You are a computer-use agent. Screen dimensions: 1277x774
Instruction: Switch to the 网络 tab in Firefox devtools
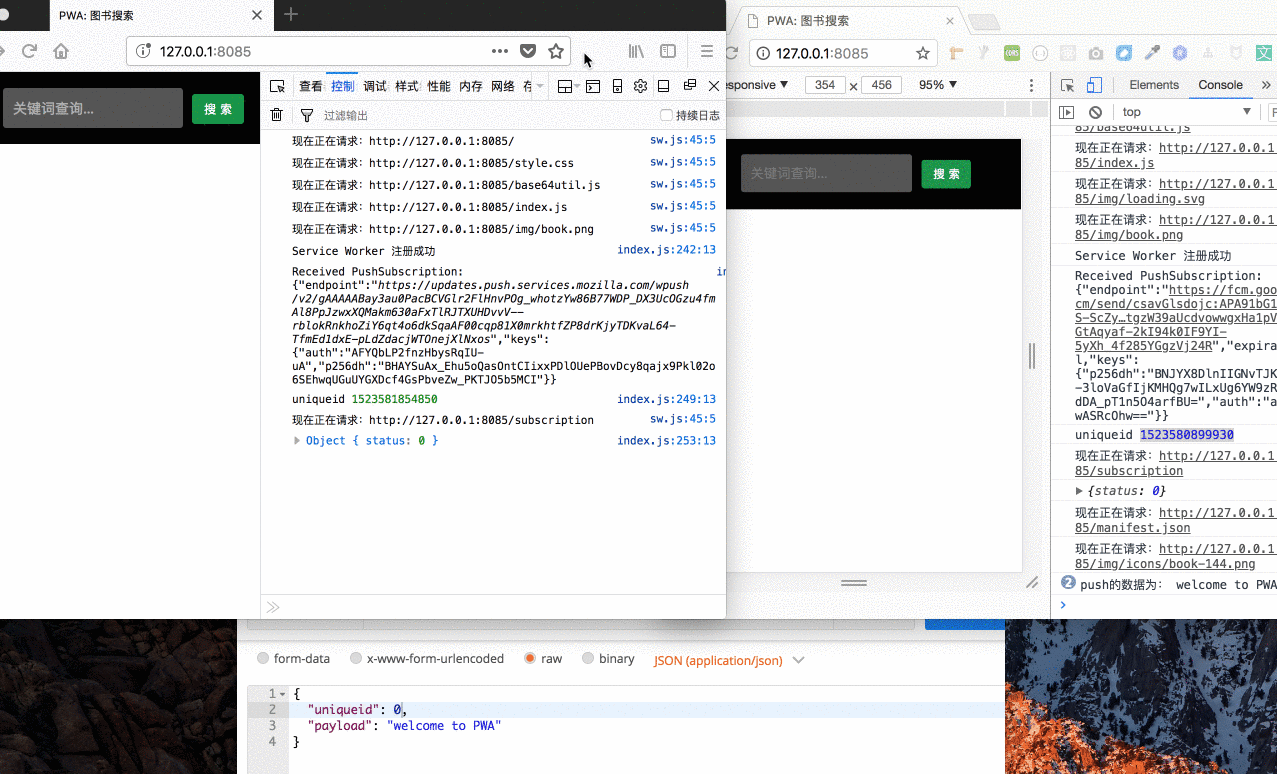click(502, 87)
